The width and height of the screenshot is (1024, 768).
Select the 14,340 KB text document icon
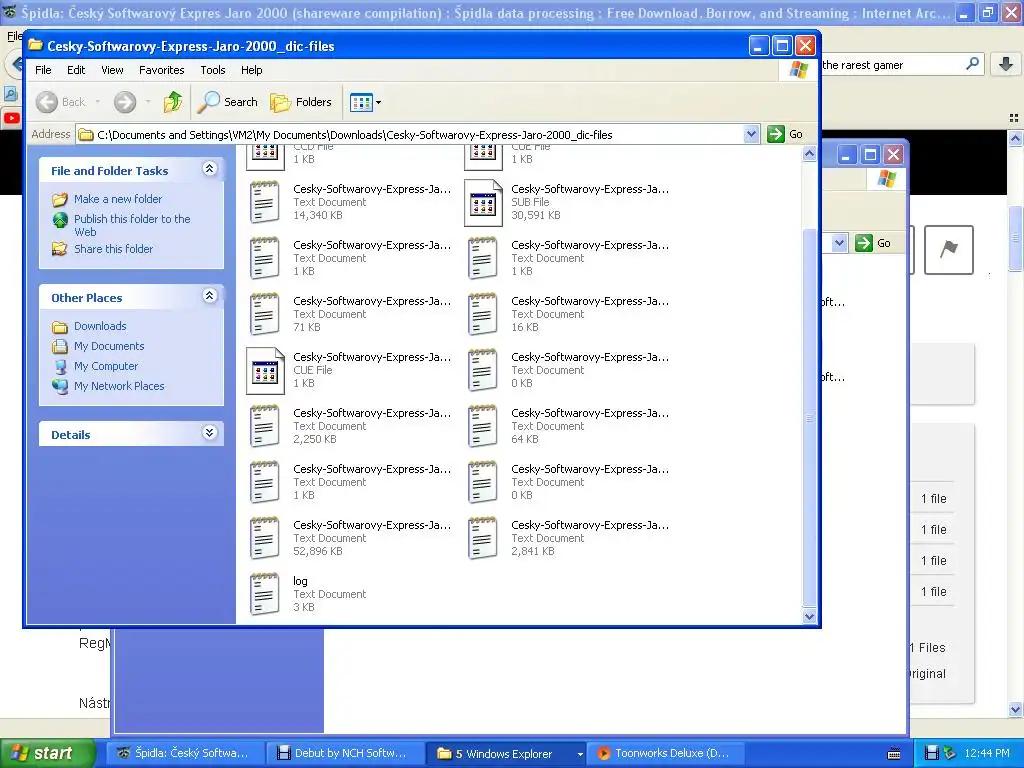pos(264,202)
